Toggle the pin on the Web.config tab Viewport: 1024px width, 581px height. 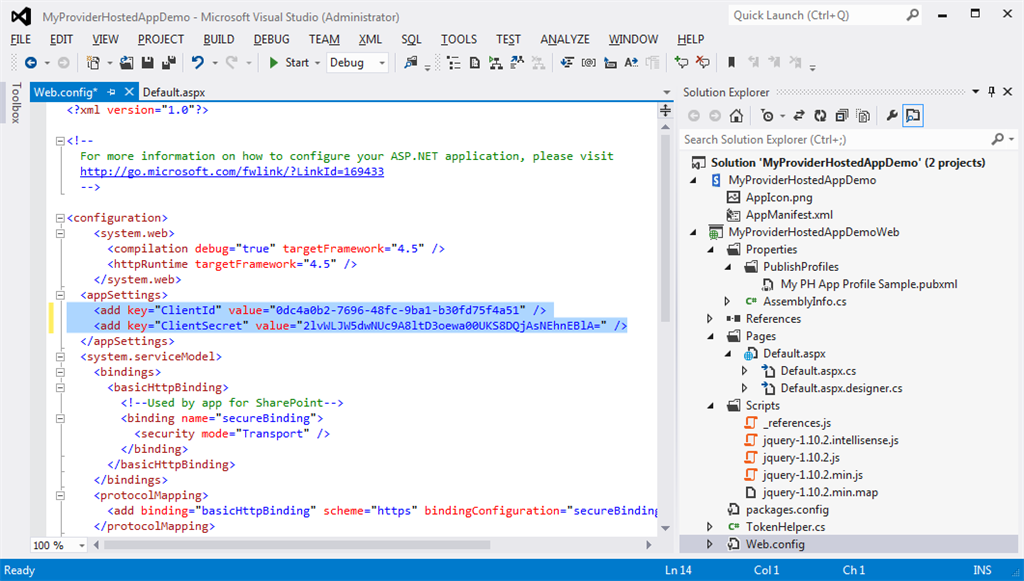pos(109,90)
